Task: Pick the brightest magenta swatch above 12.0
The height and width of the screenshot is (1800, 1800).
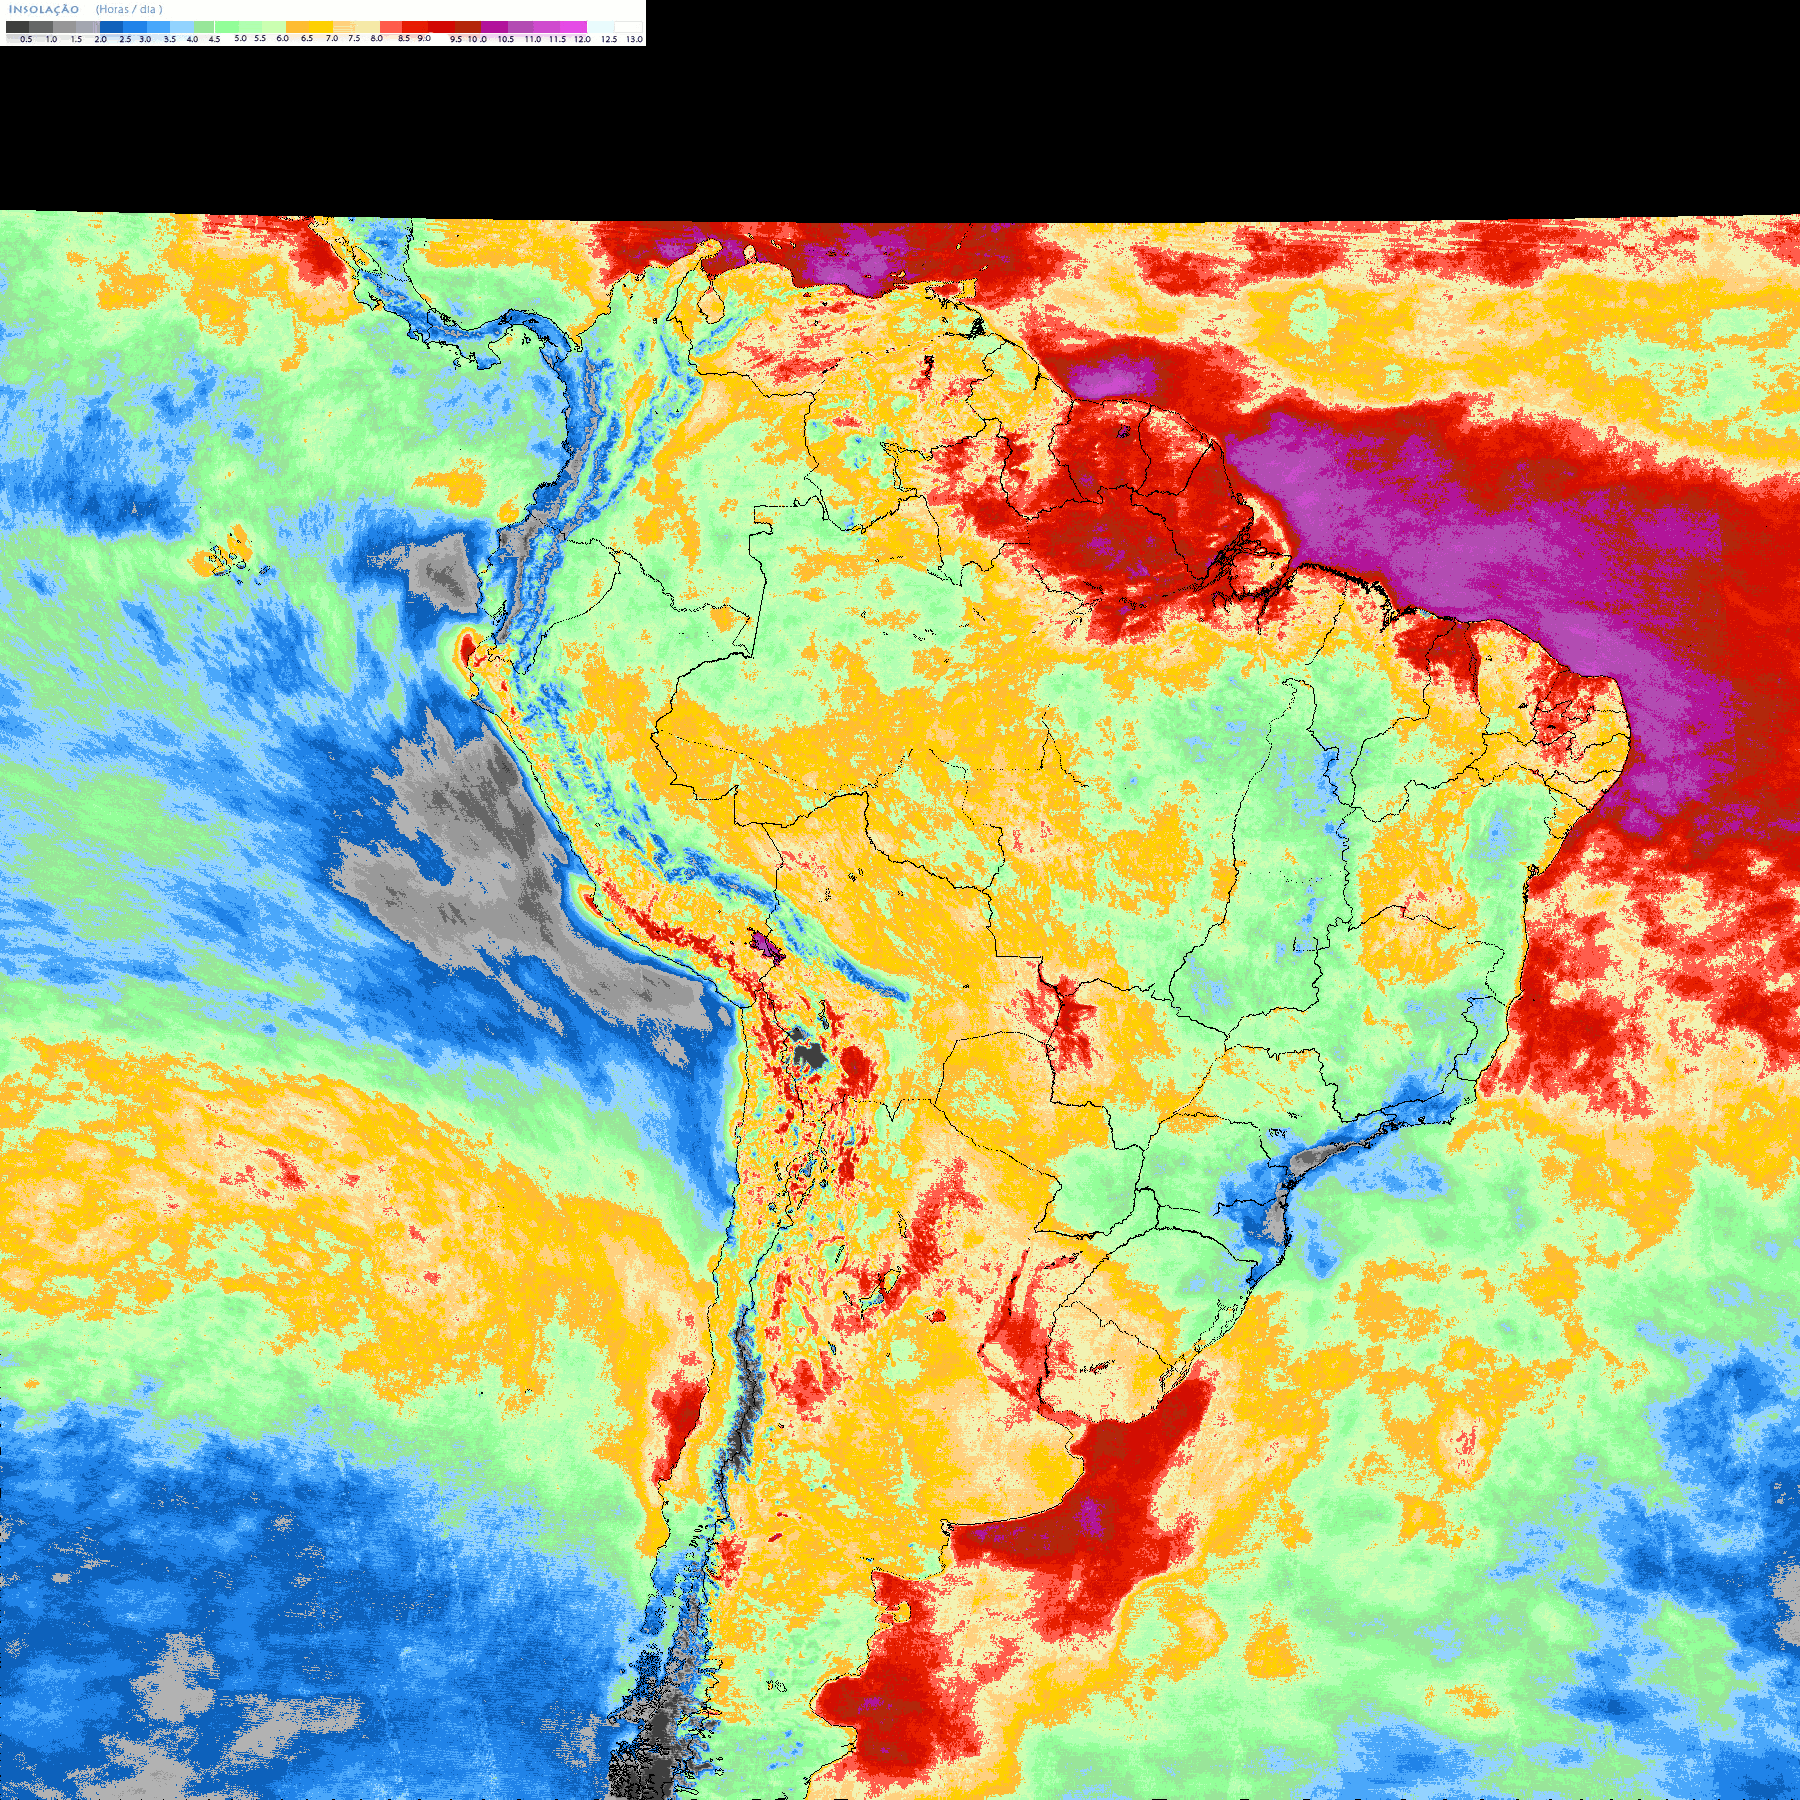Action: pos(573,27)
